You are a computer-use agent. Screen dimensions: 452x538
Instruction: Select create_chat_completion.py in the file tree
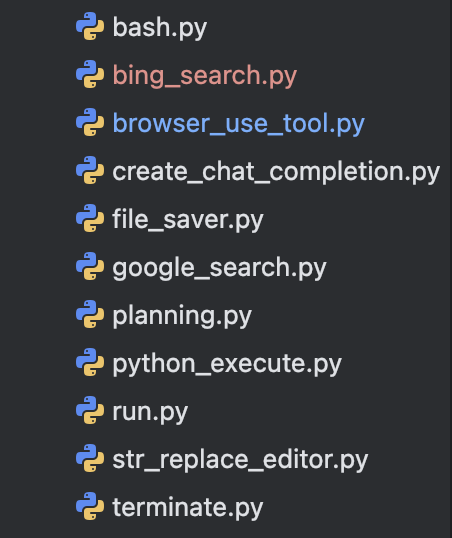[276, 172]
